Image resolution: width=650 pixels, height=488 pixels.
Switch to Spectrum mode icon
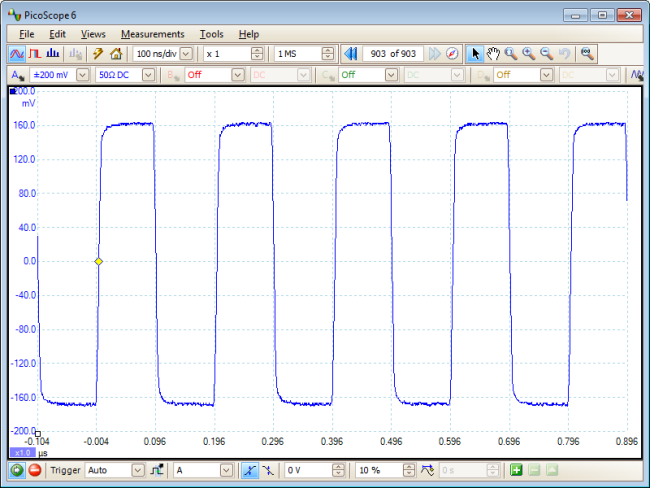[52, 53]
